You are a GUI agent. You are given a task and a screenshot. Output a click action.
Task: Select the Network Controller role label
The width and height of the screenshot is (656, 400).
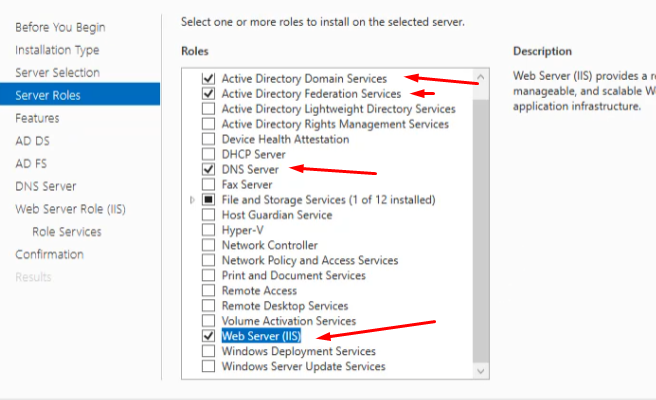(x=270, y=245)
